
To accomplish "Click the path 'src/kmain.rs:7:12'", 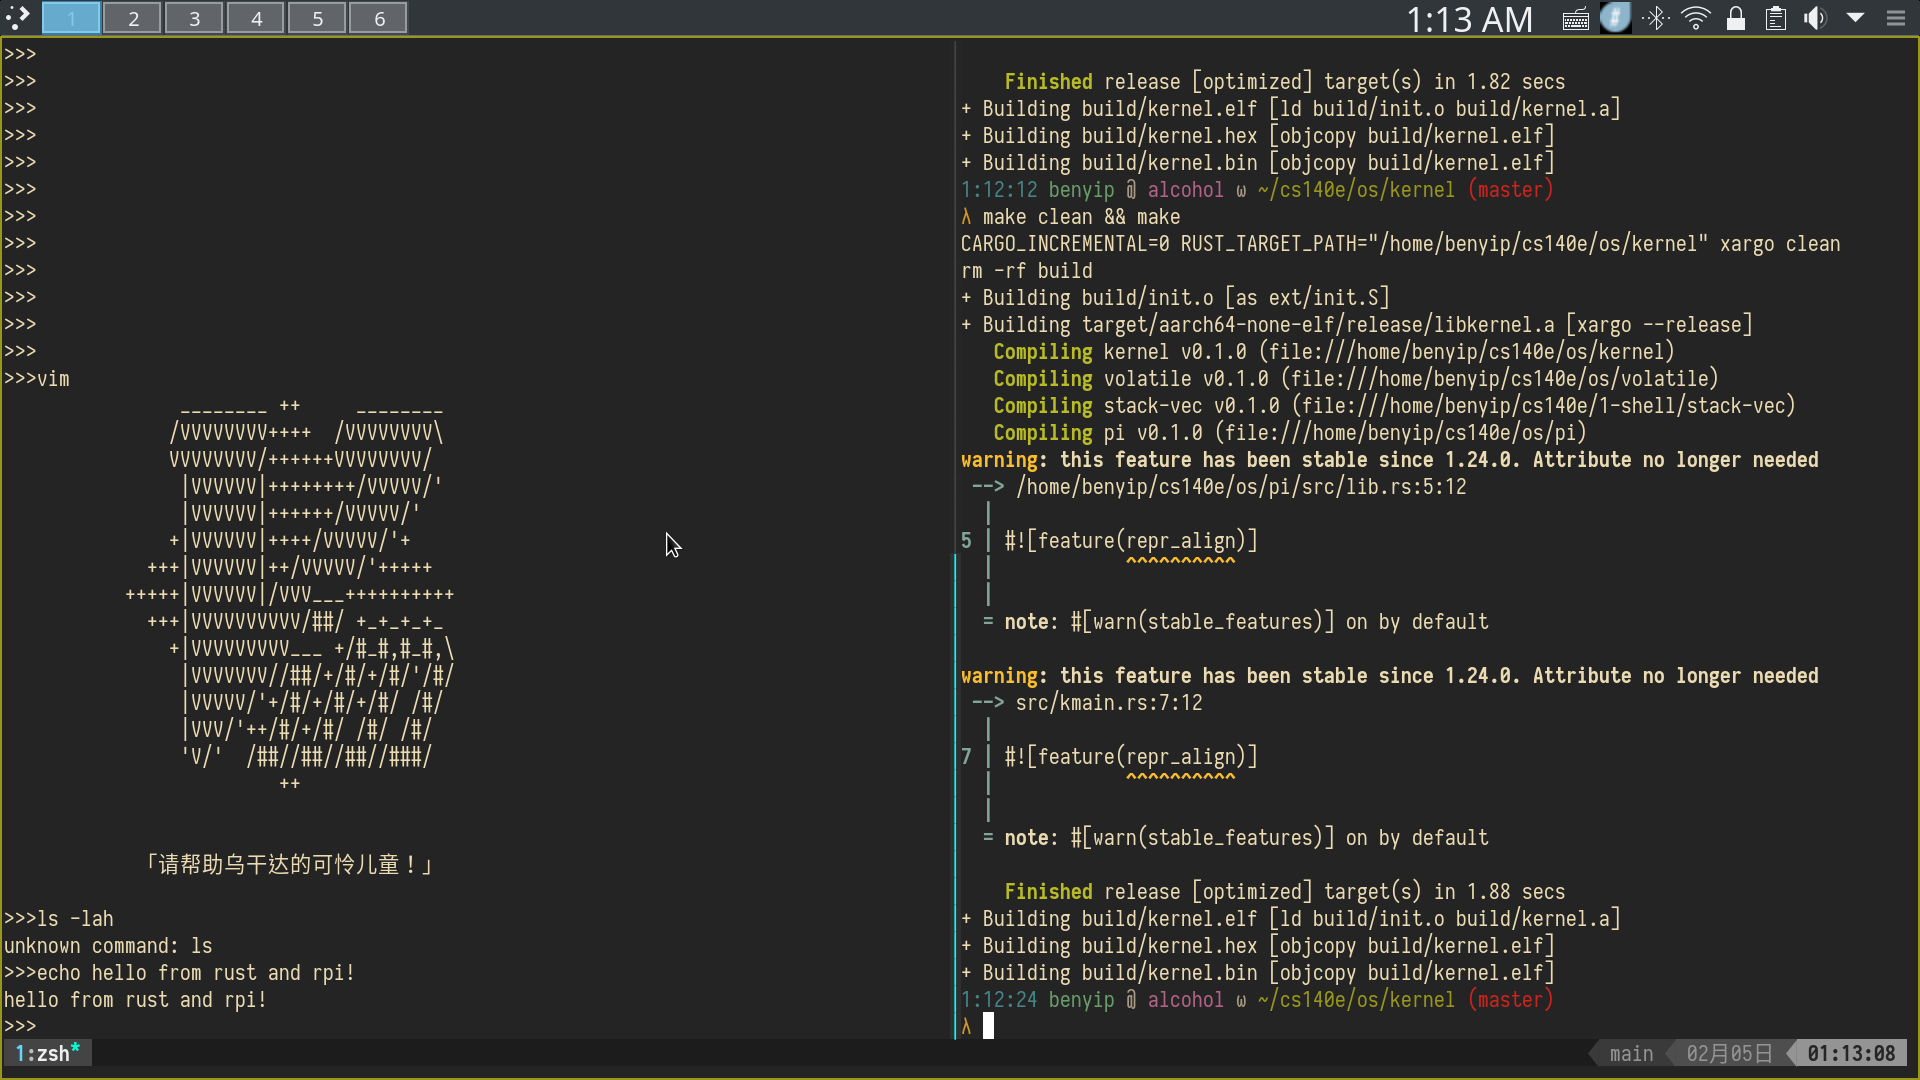I will point(1109,703).
